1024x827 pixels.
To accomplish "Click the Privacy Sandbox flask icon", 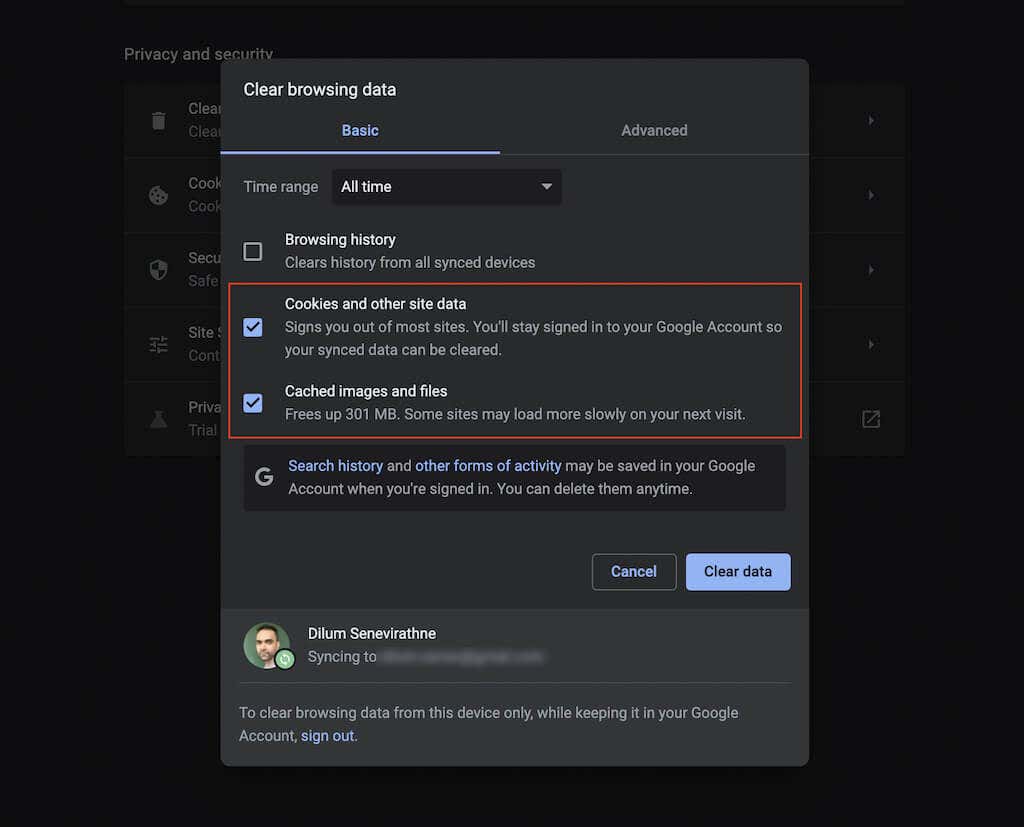I will tap(158, 419).
